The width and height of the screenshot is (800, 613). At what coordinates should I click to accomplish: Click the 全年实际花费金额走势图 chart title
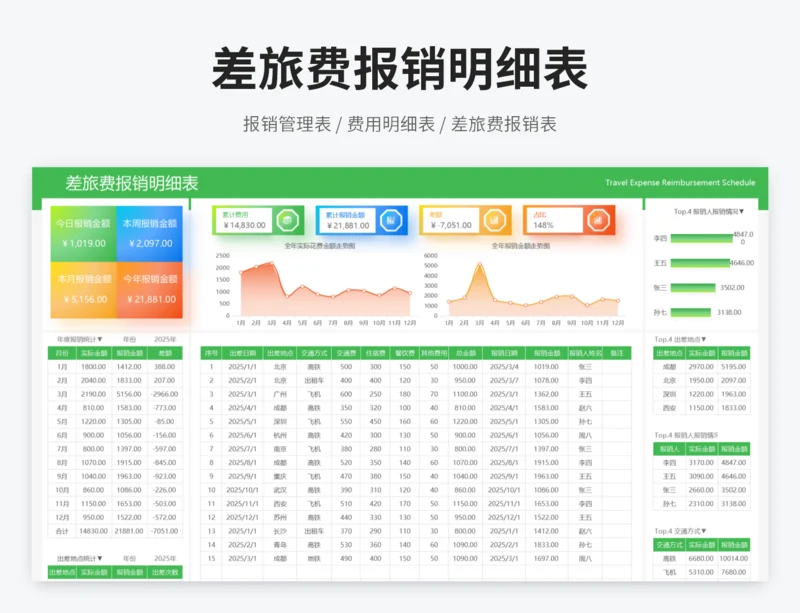[x=320, y=246]
